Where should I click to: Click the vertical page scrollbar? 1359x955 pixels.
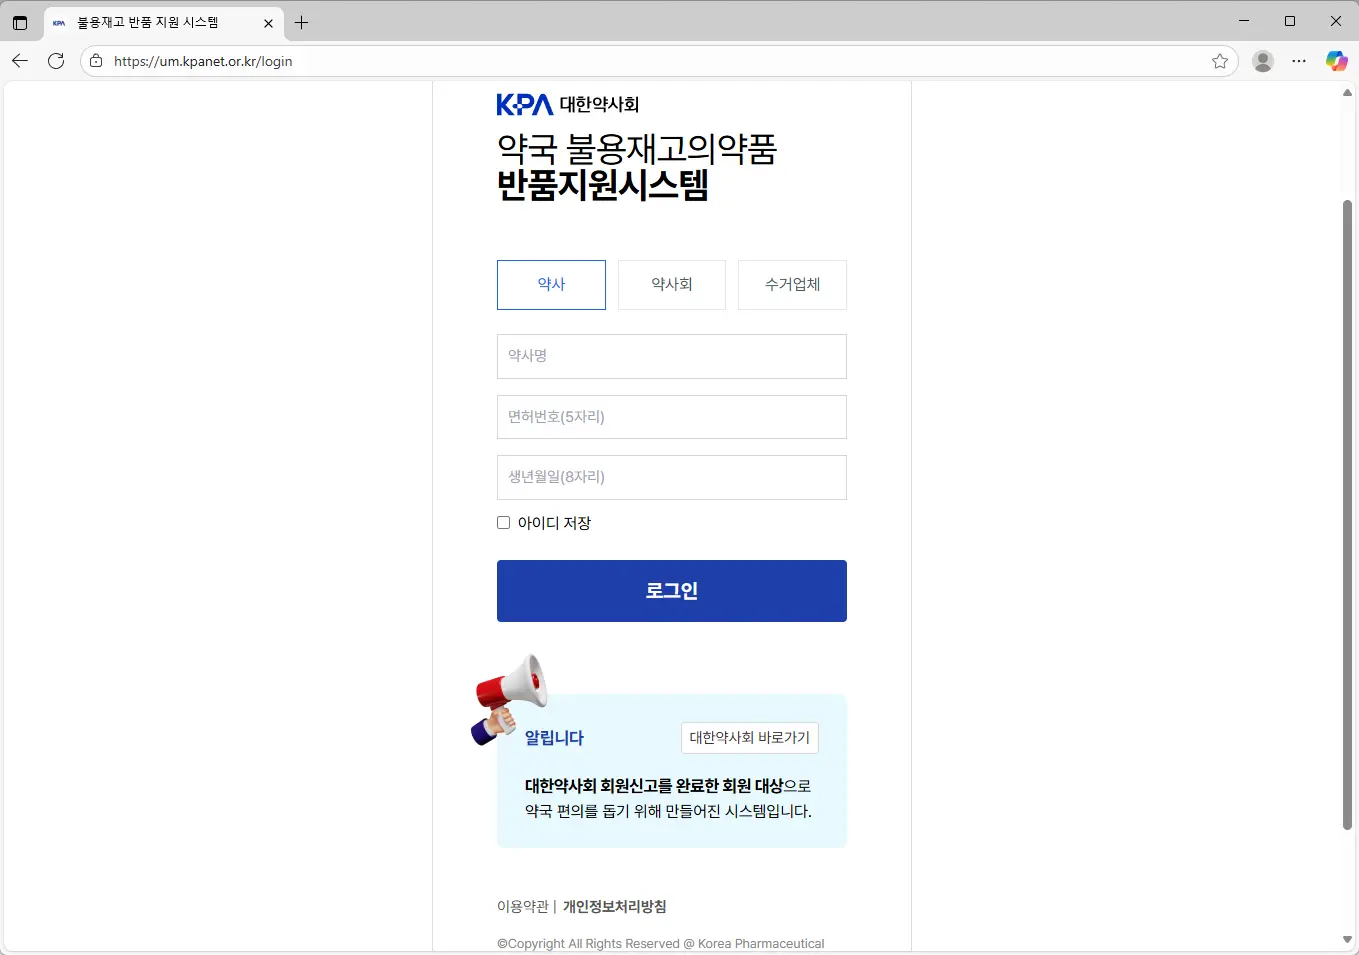1346,500
